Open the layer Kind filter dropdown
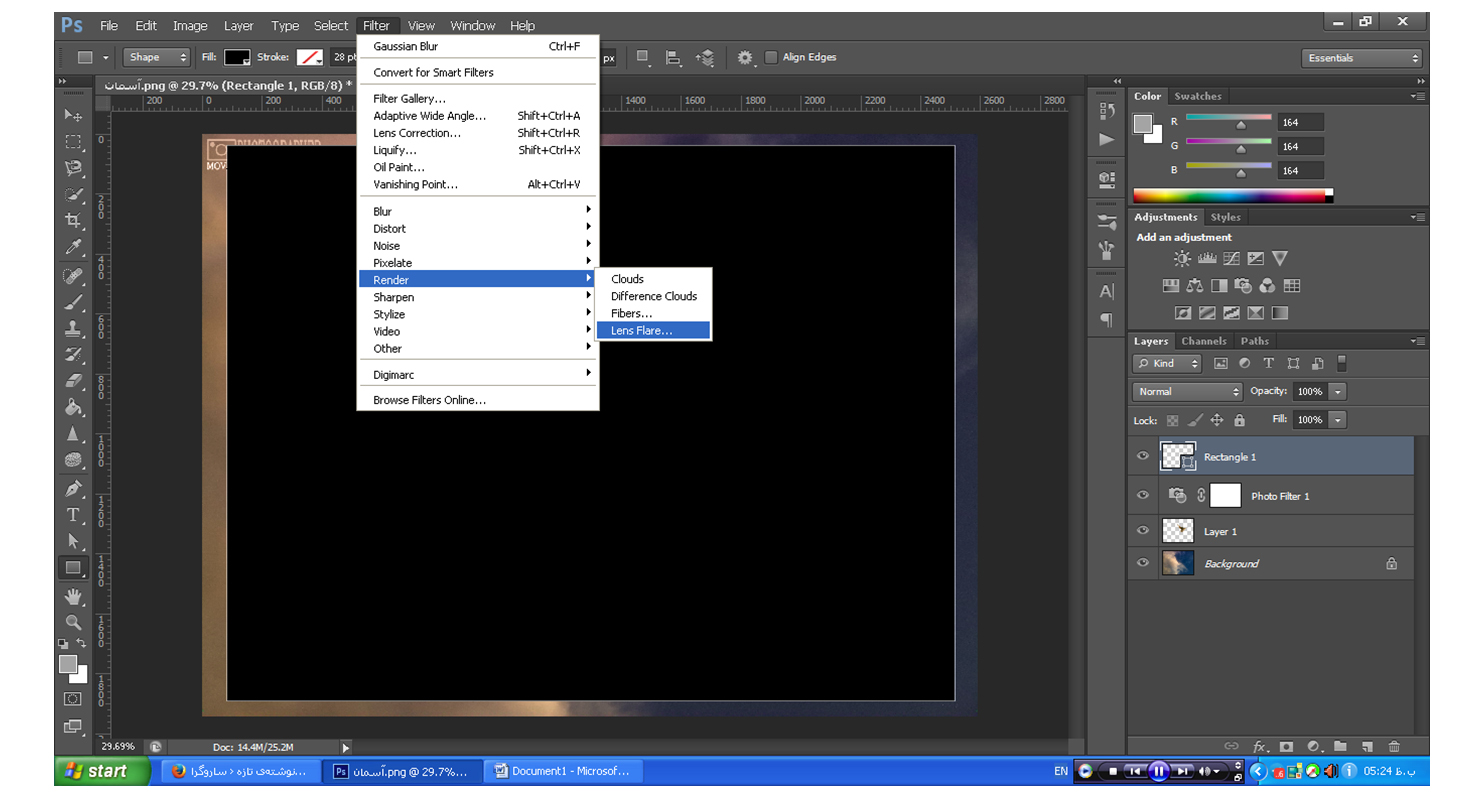The width and height of the screenshot is (1482, 799). 1167,363
